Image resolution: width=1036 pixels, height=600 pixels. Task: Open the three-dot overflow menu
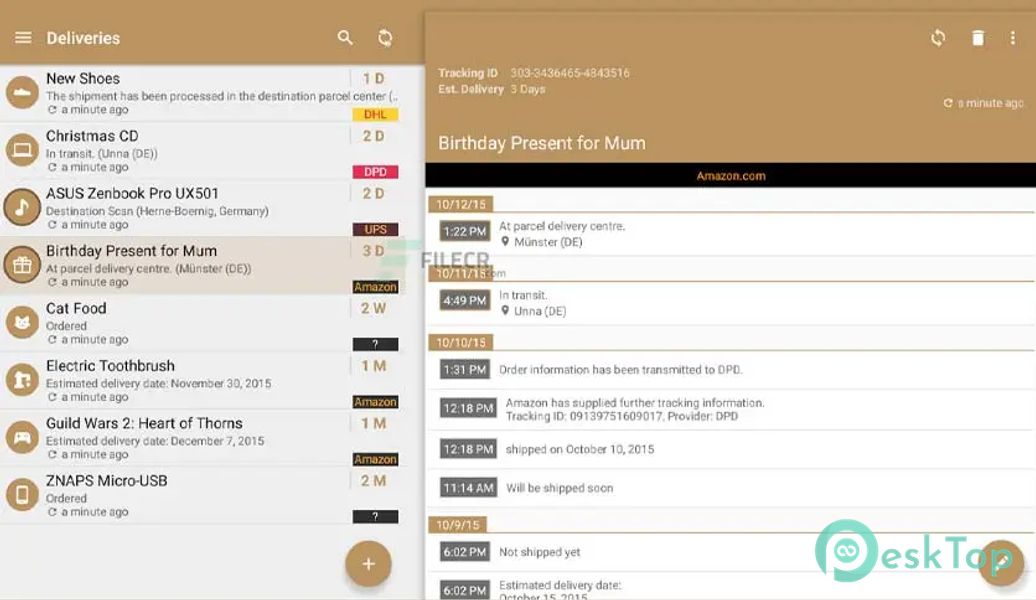tap(1014, 38)
